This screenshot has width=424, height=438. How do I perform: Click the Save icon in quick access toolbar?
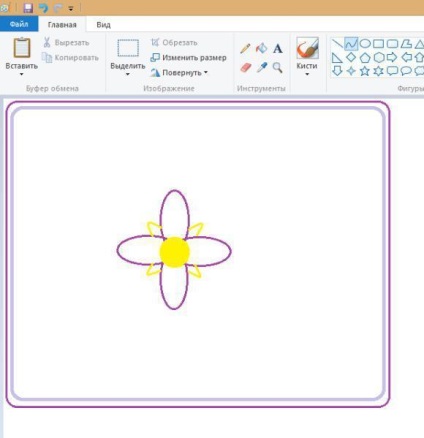click(x=28, y=8)
